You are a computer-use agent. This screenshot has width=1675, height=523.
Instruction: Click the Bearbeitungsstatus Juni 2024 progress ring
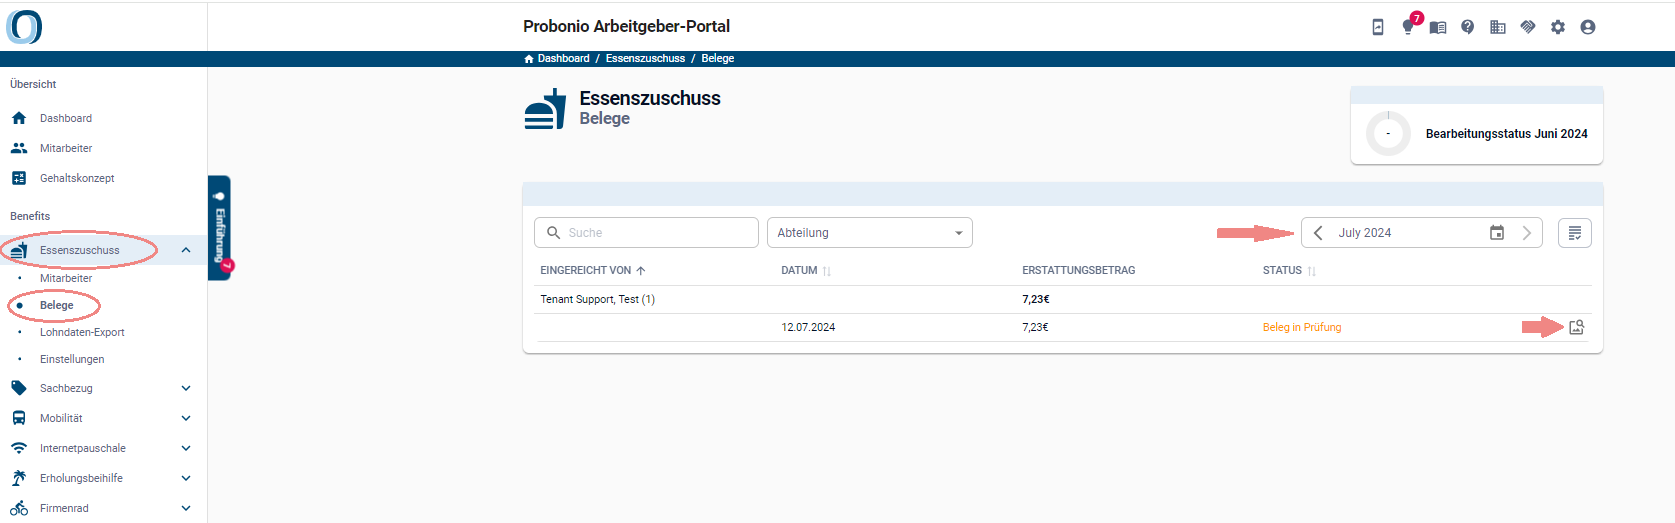click(1388, 133)
